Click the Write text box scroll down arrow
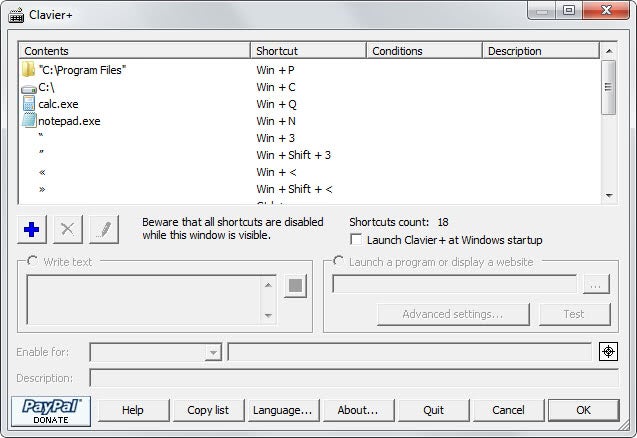The width and height of the screenshot is (637, 438). (x=268, y=315)
